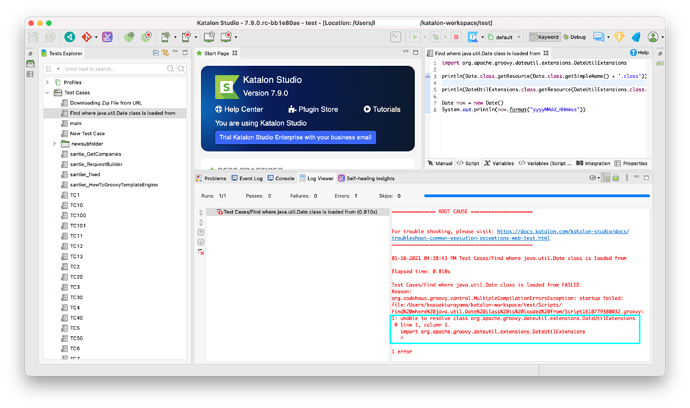Click the Spy Mobile icon
Image resolution: width=690 pixels, height=408 pixels.
coord(165,37)
